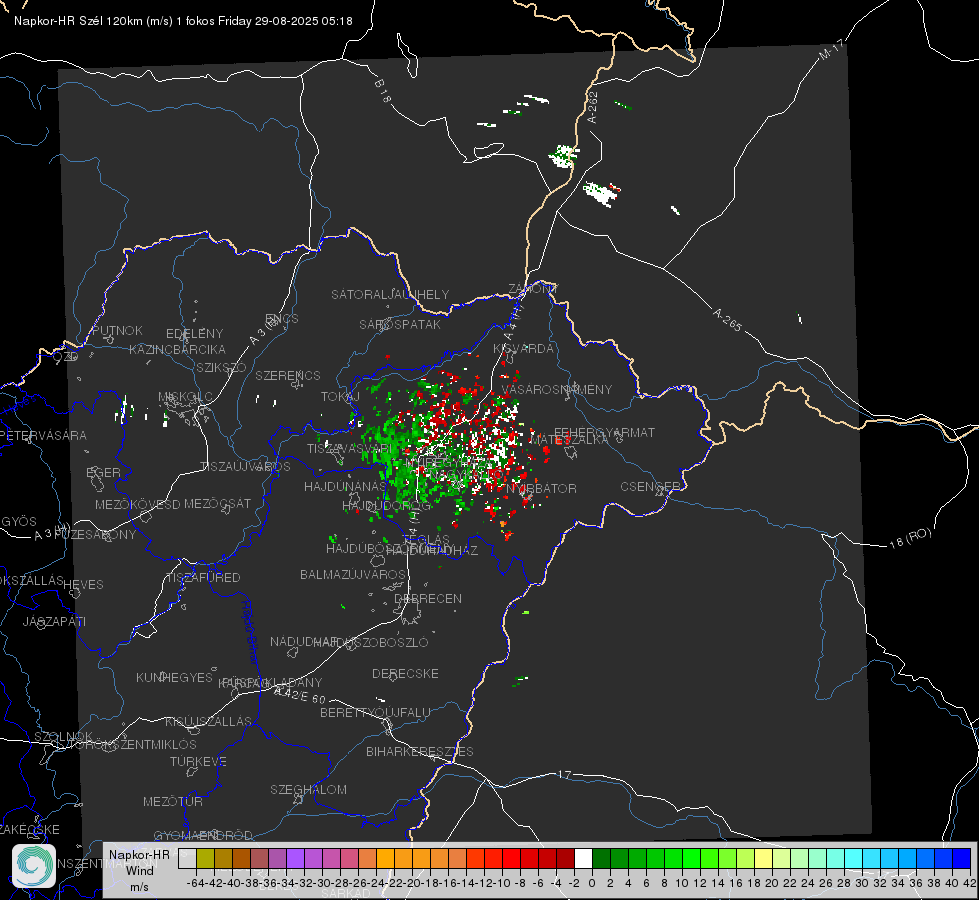Click the BIHARKERESZTES label

(420, 751)
